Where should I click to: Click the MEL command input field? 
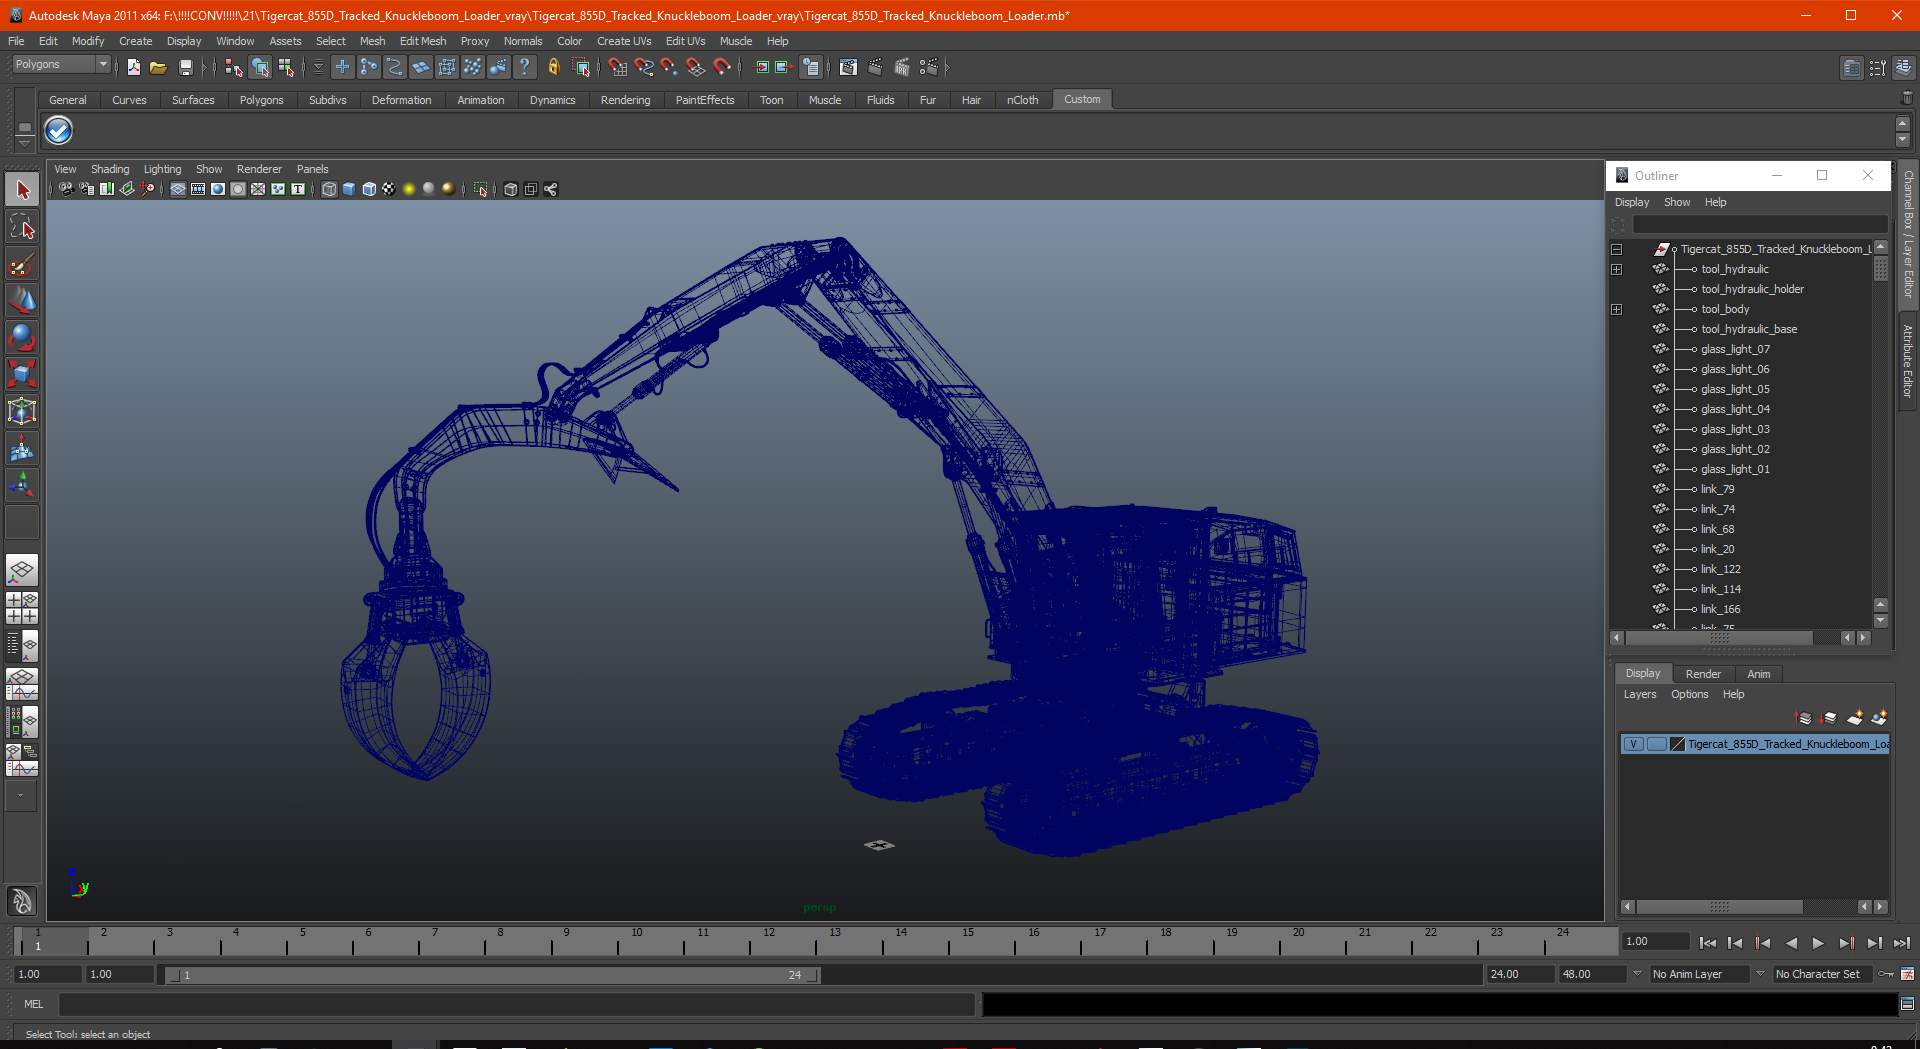(x=517, y=1004)
